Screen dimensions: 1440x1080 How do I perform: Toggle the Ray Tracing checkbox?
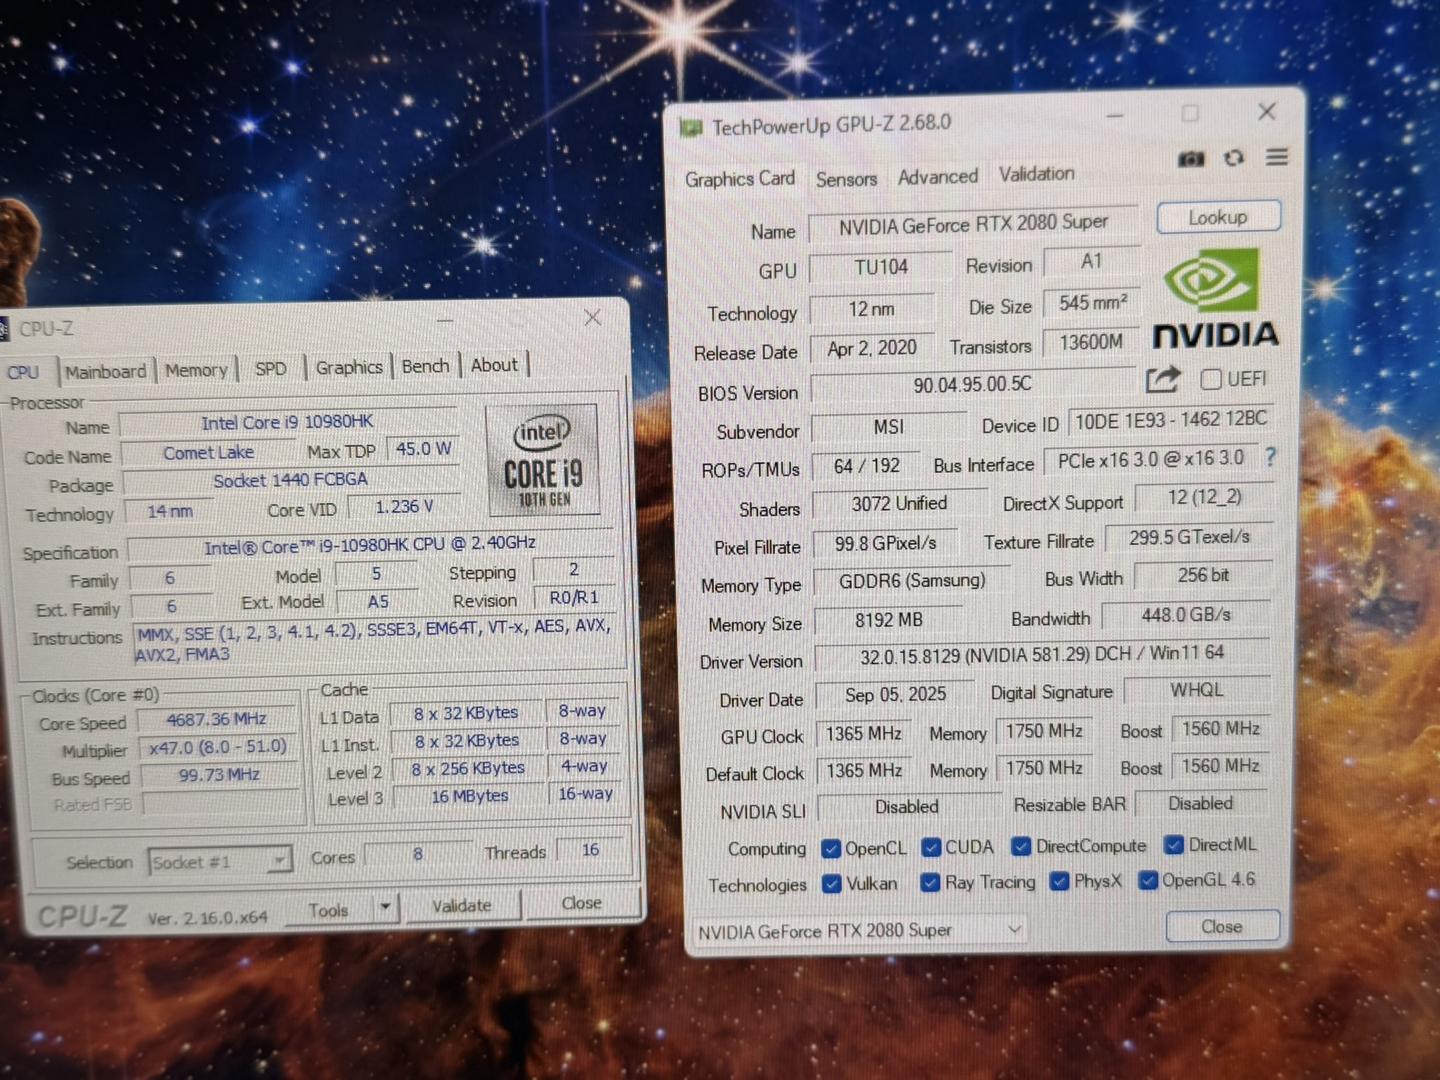(x=930, y=882)
